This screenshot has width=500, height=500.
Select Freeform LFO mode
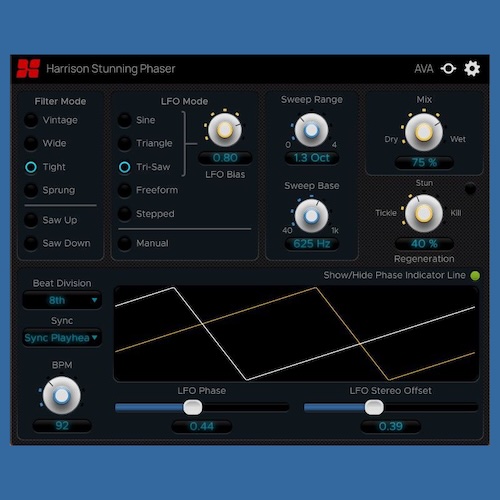coord(125,190)
